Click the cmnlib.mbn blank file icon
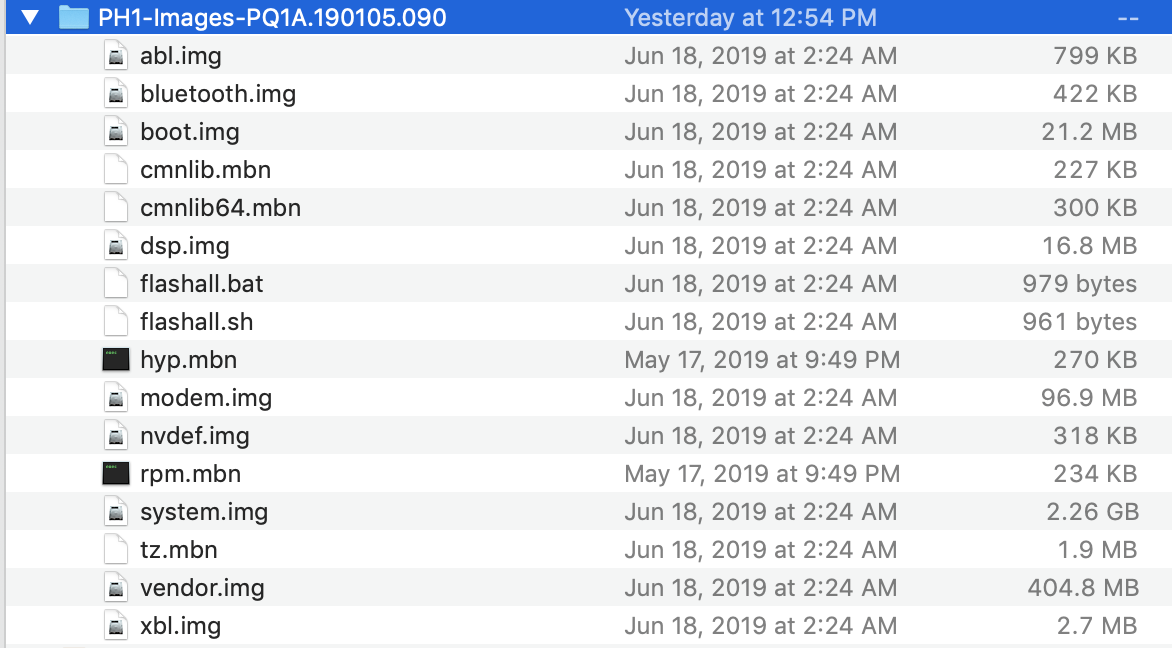 (116, 170)
